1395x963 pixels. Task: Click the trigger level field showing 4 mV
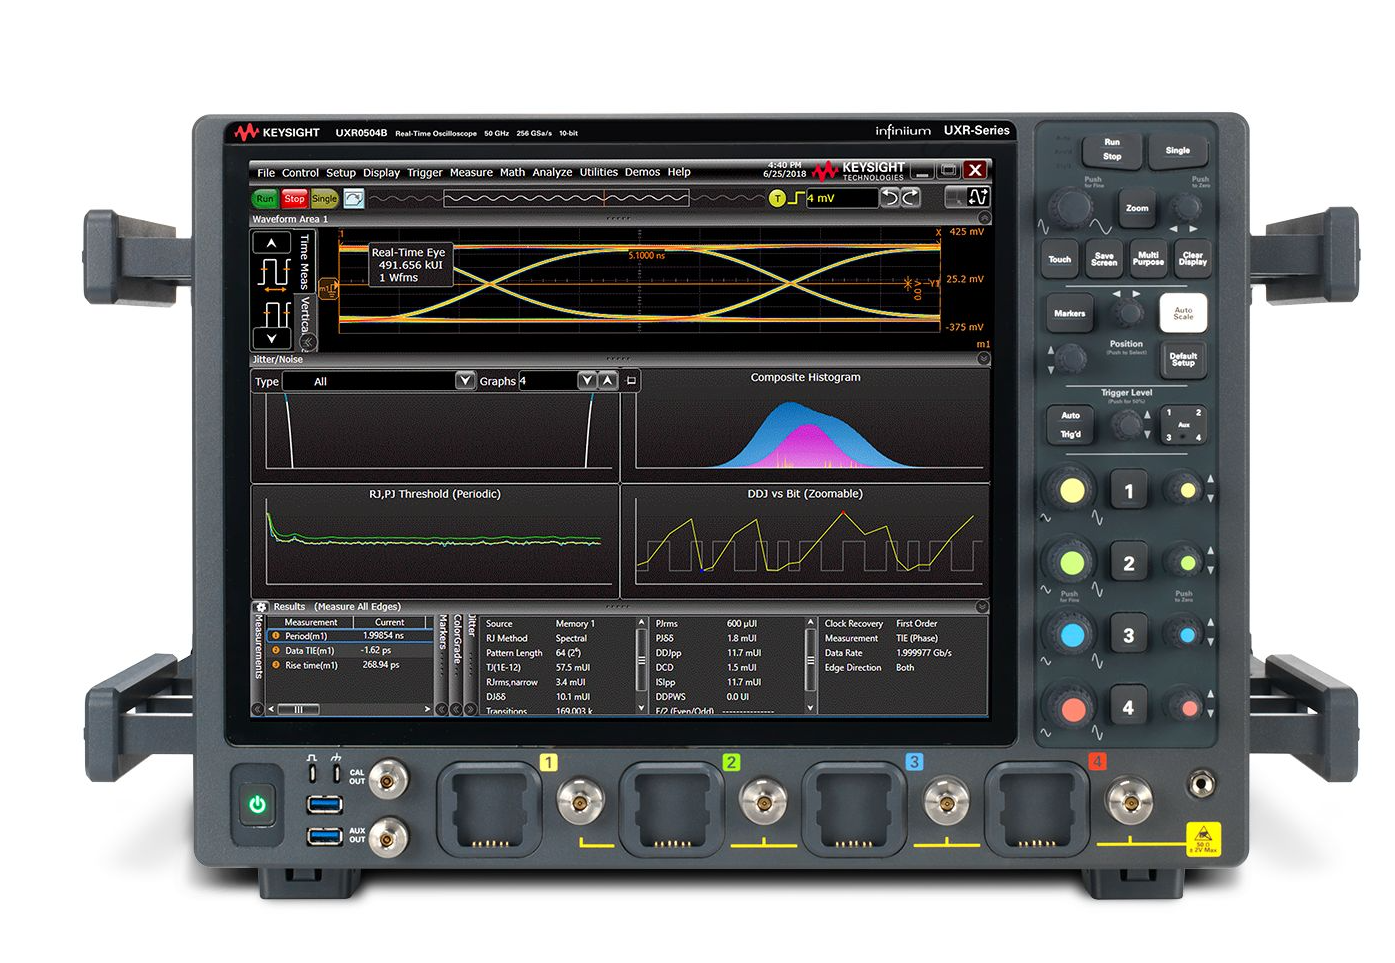840,198
